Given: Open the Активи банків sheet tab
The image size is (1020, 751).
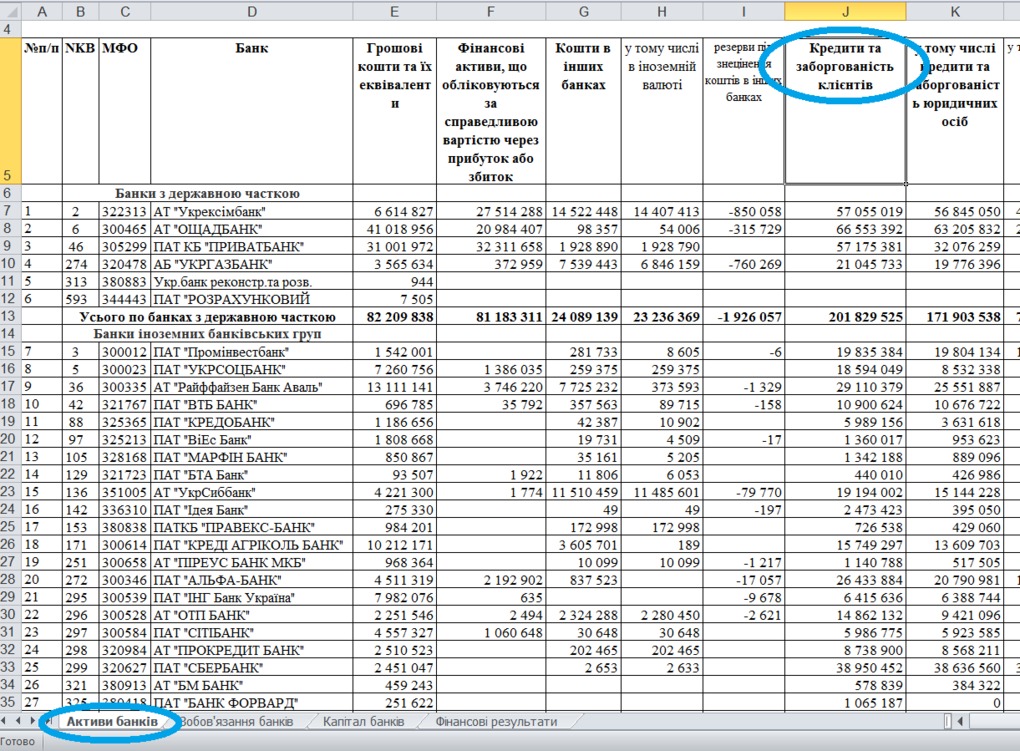Looking at the screenshot, I should (x=112, y=721).
